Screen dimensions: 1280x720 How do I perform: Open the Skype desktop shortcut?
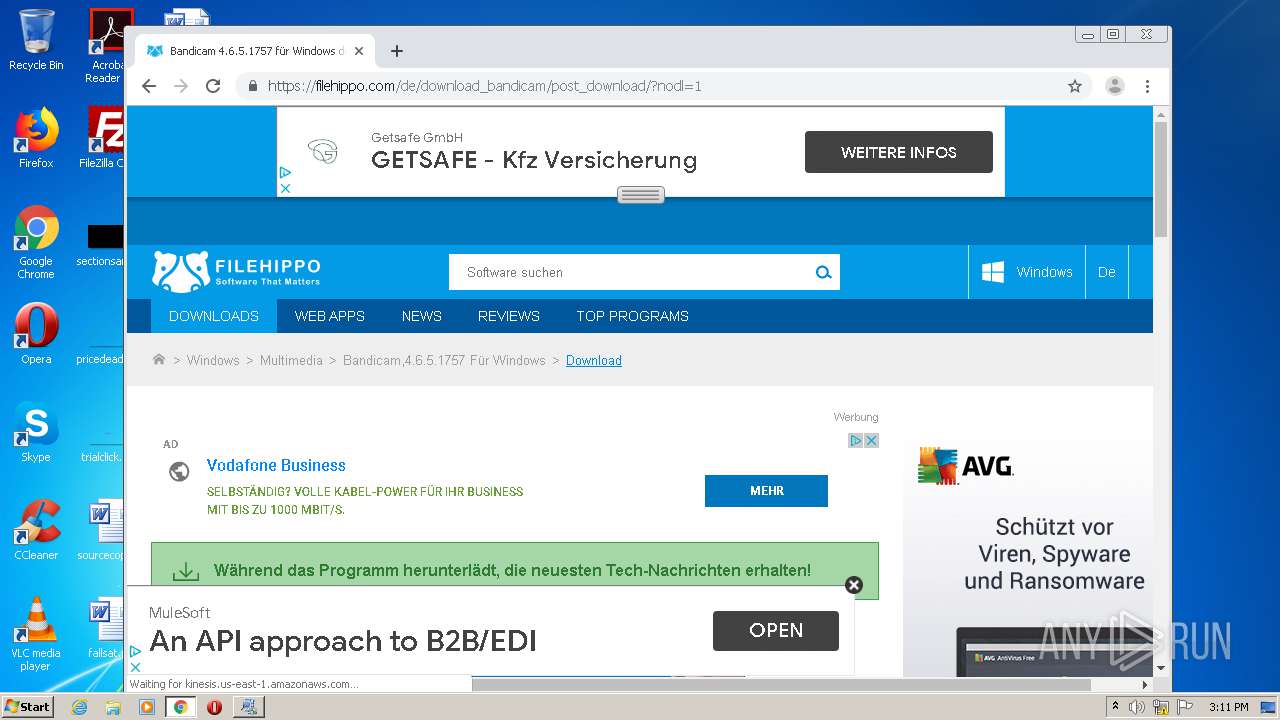tap(36, 433)
